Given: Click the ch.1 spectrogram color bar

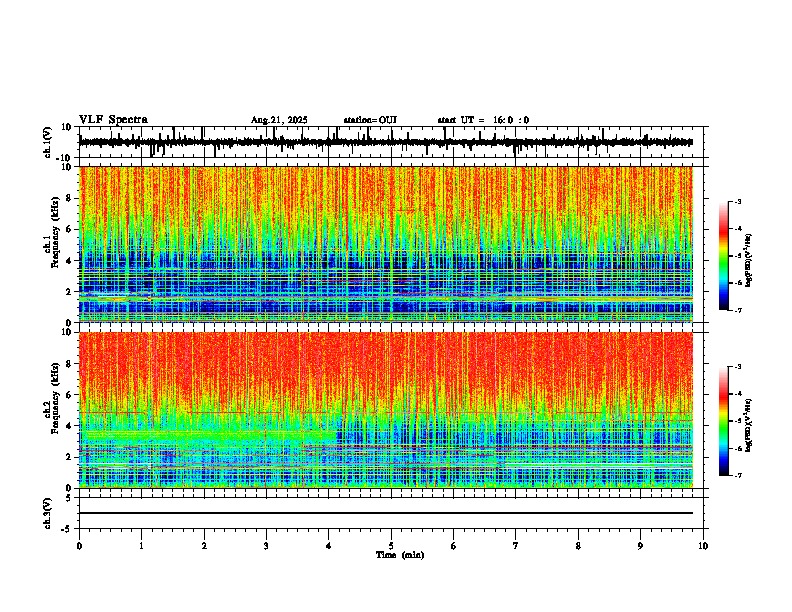Looking at the screenshot, I should point(724,256).
